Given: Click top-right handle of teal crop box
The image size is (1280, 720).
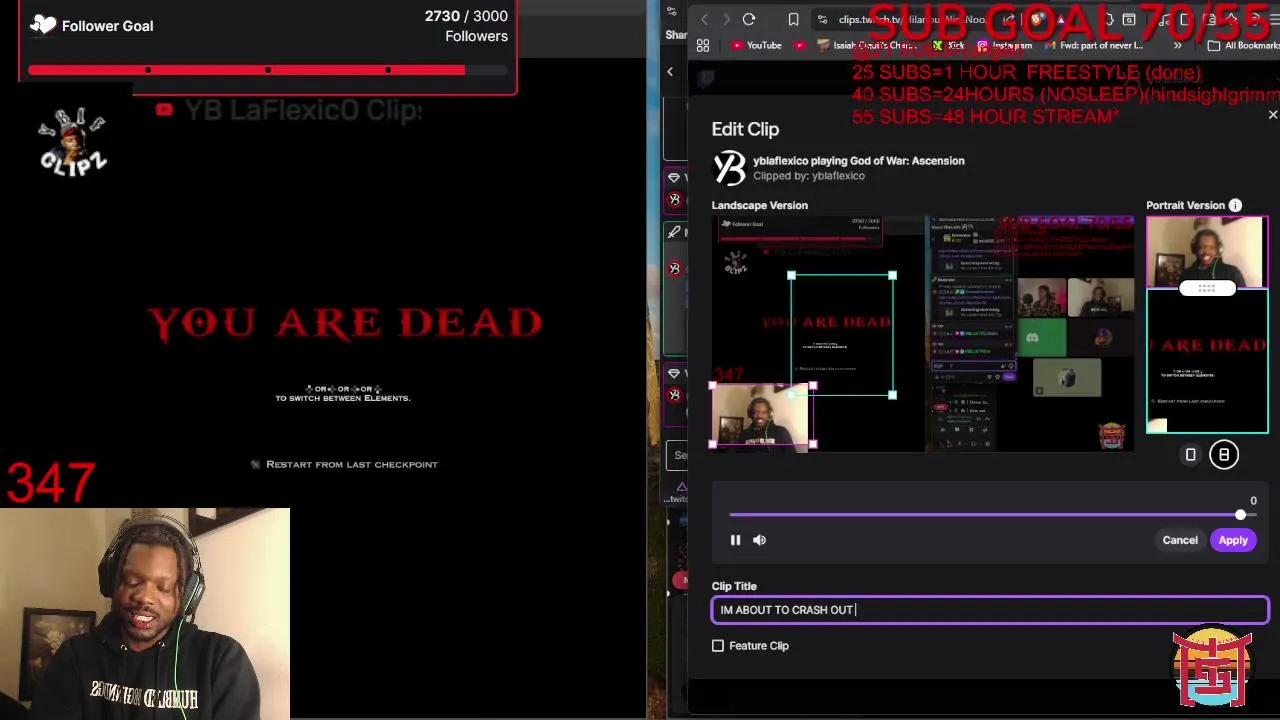Looking at the screenshot, I should pyautogui.click(x=892, y=276).
